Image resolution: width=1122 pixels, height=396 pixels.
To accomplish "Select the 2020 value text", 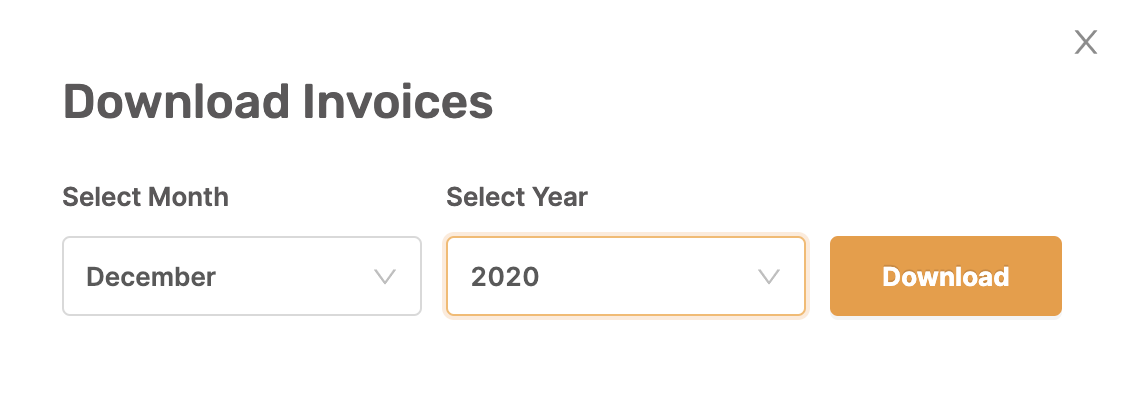I will [x=504, y=277].
